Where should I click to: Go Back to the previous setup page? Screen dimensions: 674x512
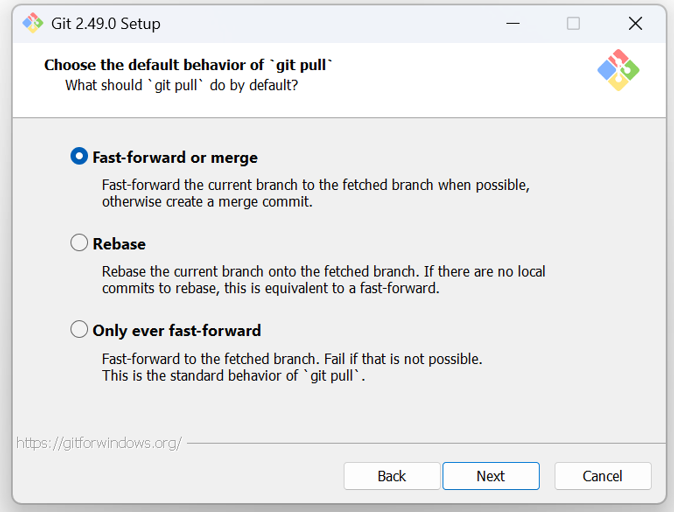point(392,476)
